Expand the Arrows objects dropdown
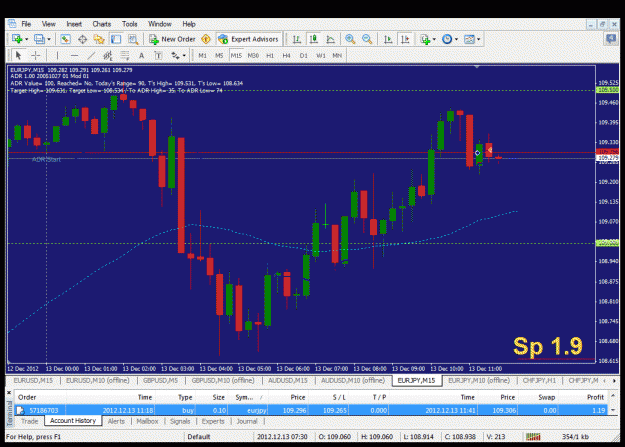This screenshot has width=625, height=447. [x=184, y=55]
